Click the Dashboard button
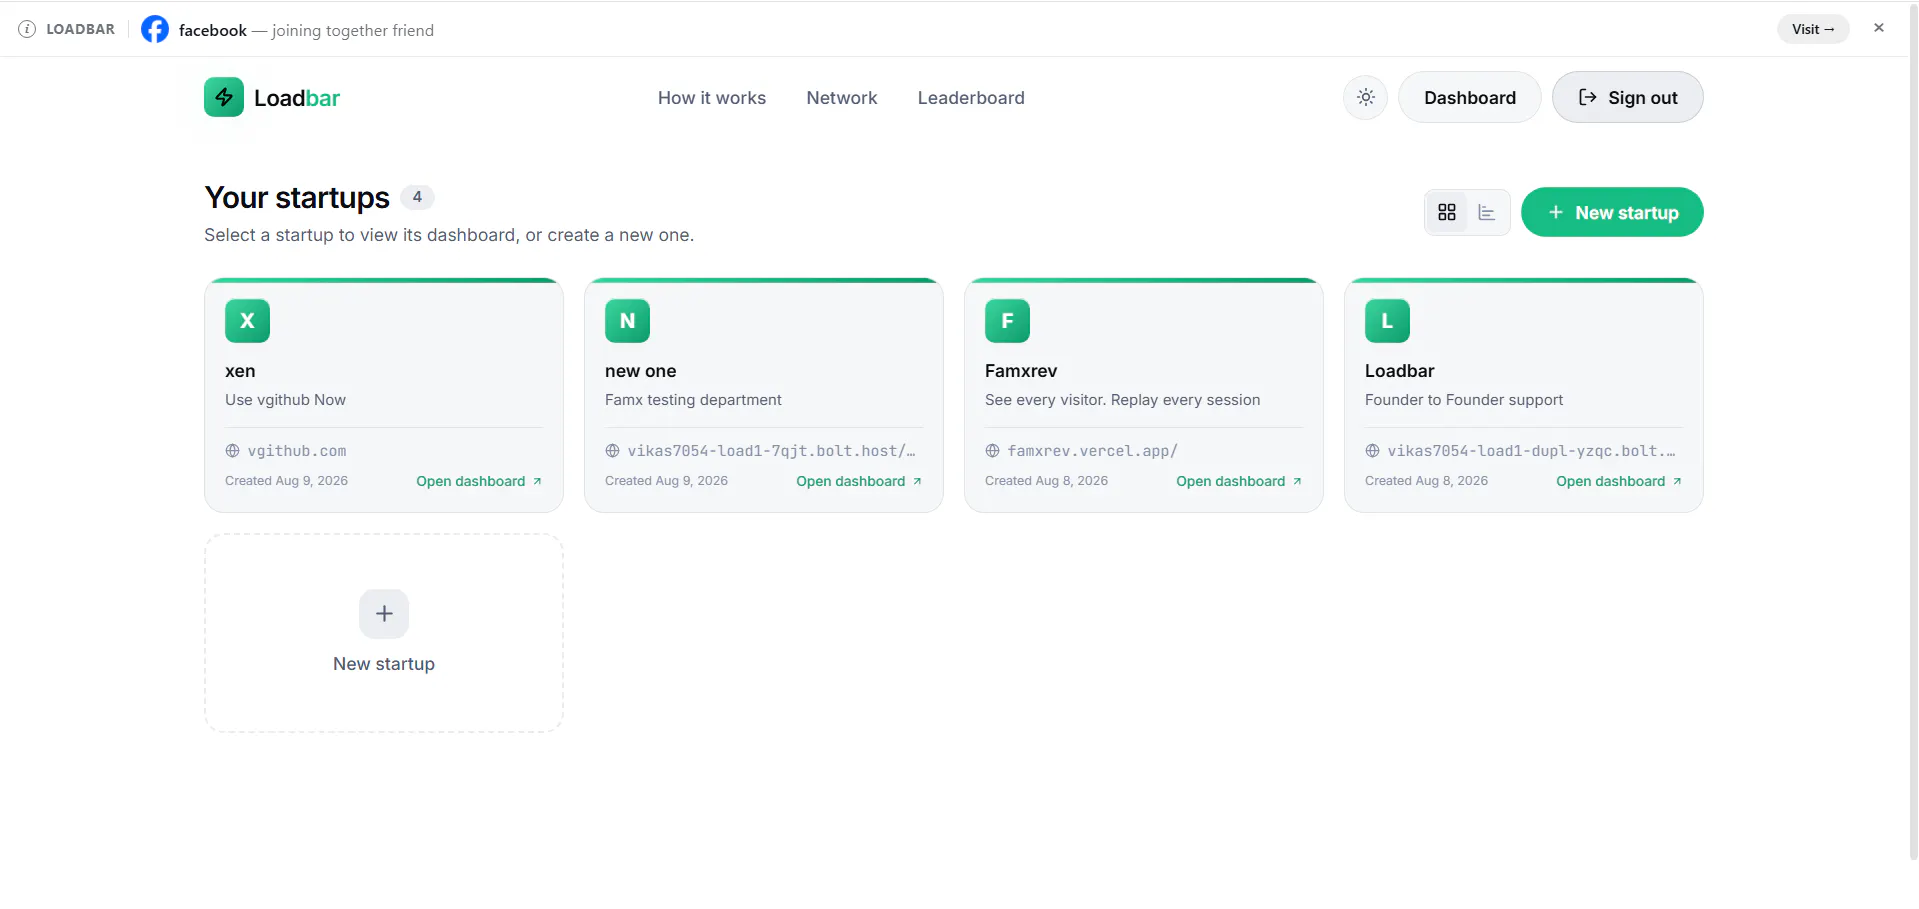This screenshot has height=909, width=1919. point(1469,97)
